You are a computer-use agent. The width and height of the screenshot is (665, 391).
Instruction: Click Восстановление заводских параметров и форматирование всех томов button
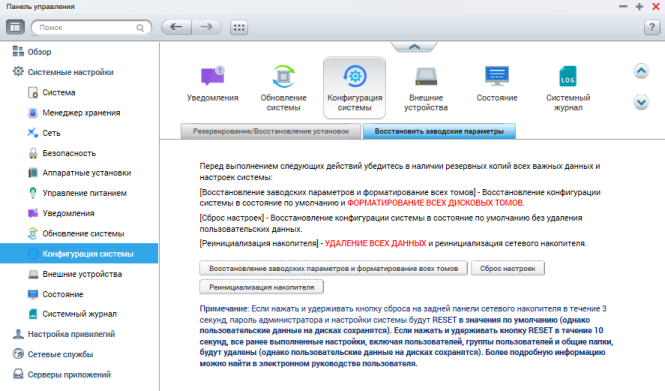(333, 268)
